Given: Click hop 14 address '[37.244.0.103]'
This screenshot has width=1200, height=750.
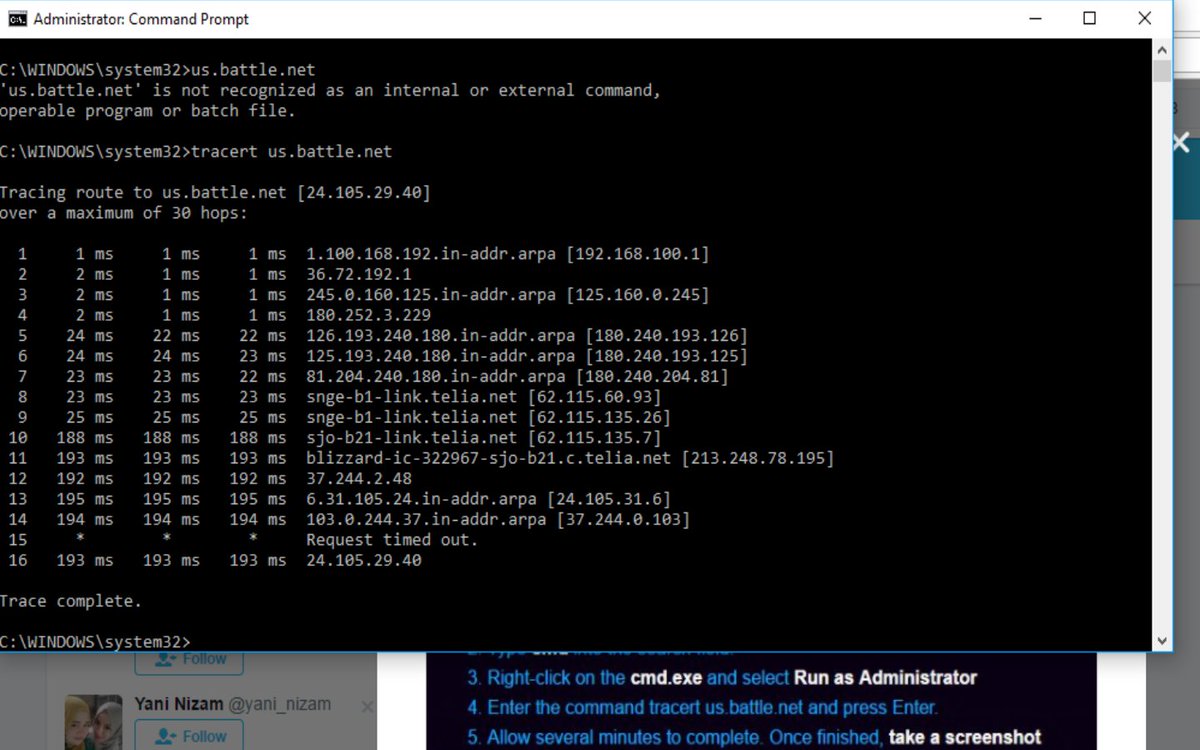Looking at the screenshot, I should coord(624,520).
